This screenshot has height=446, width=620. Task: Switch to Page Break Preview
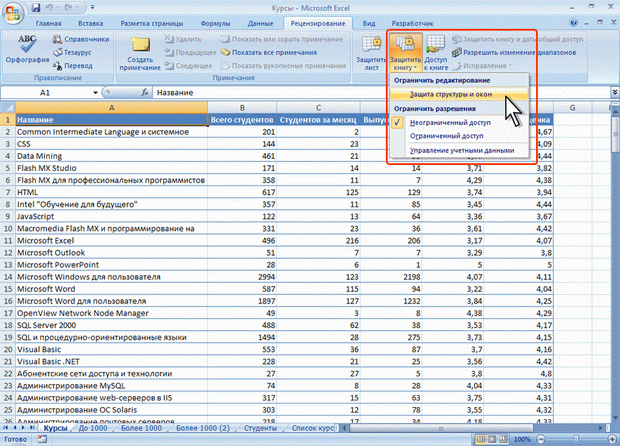click(x=504, y=439)
